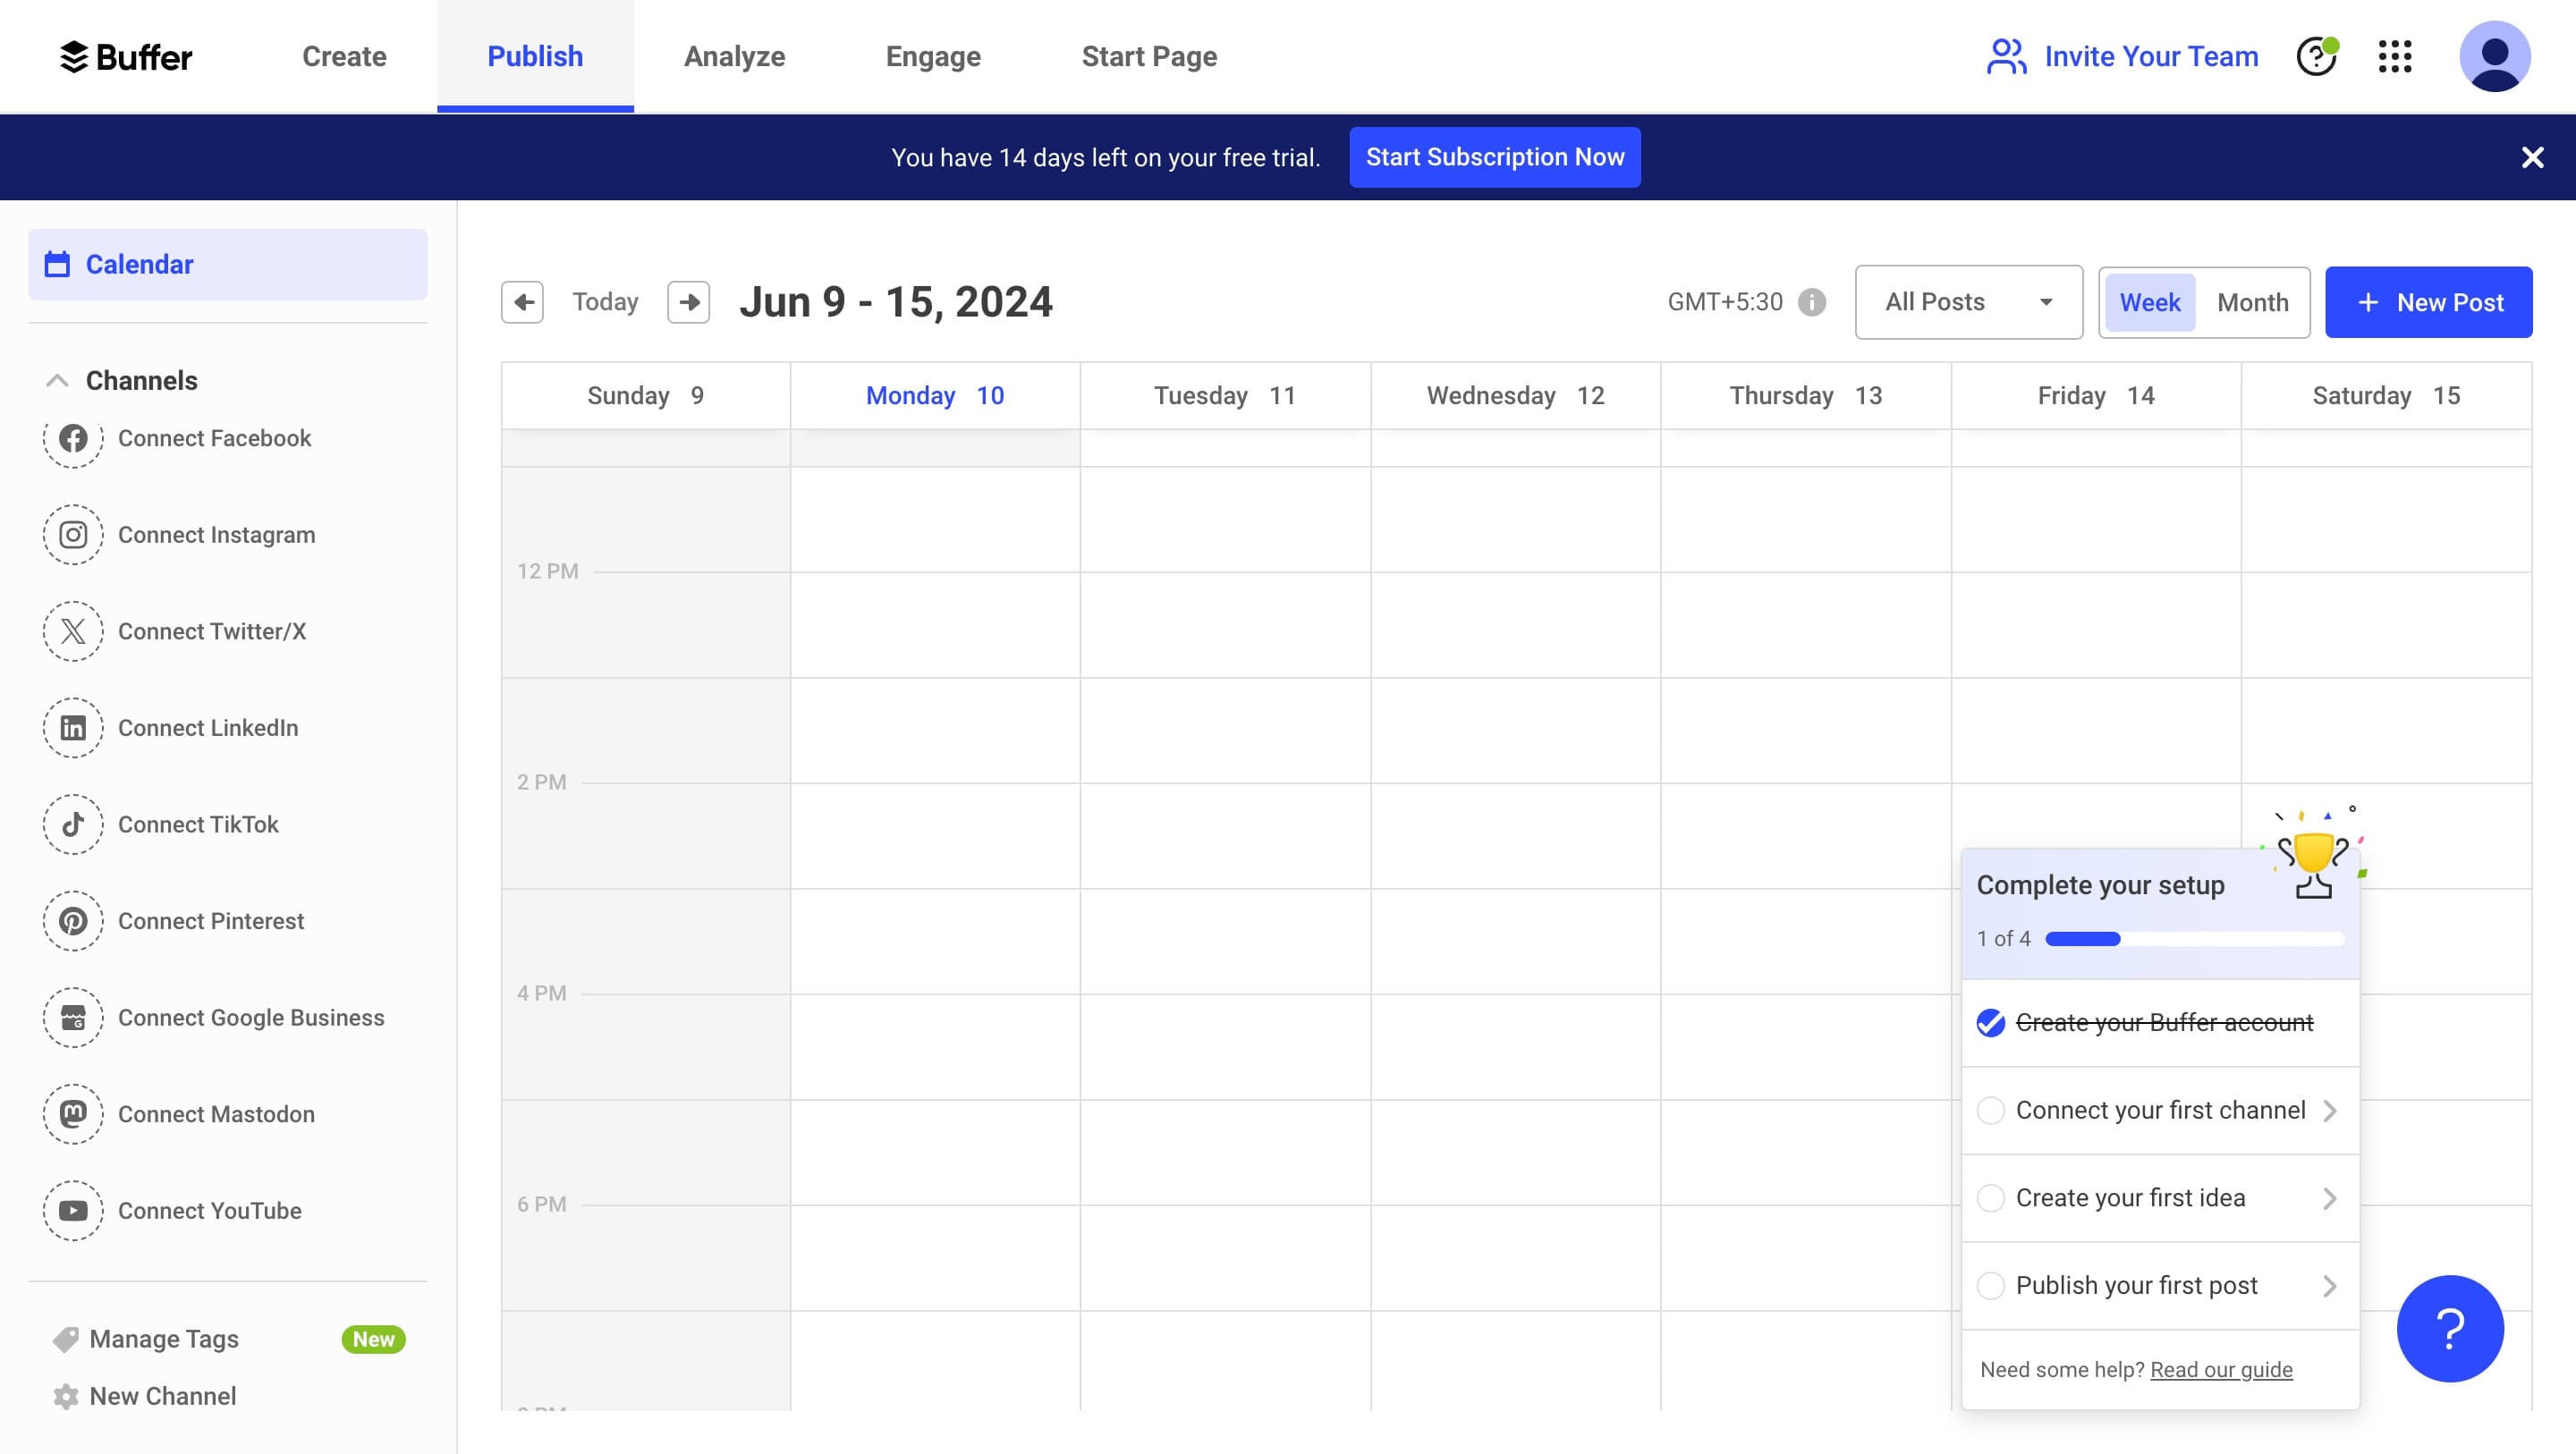This screenshot has width=2576, height=1454.
Task: Click the New Channel gear icon
Action: tap(66, 1396)
